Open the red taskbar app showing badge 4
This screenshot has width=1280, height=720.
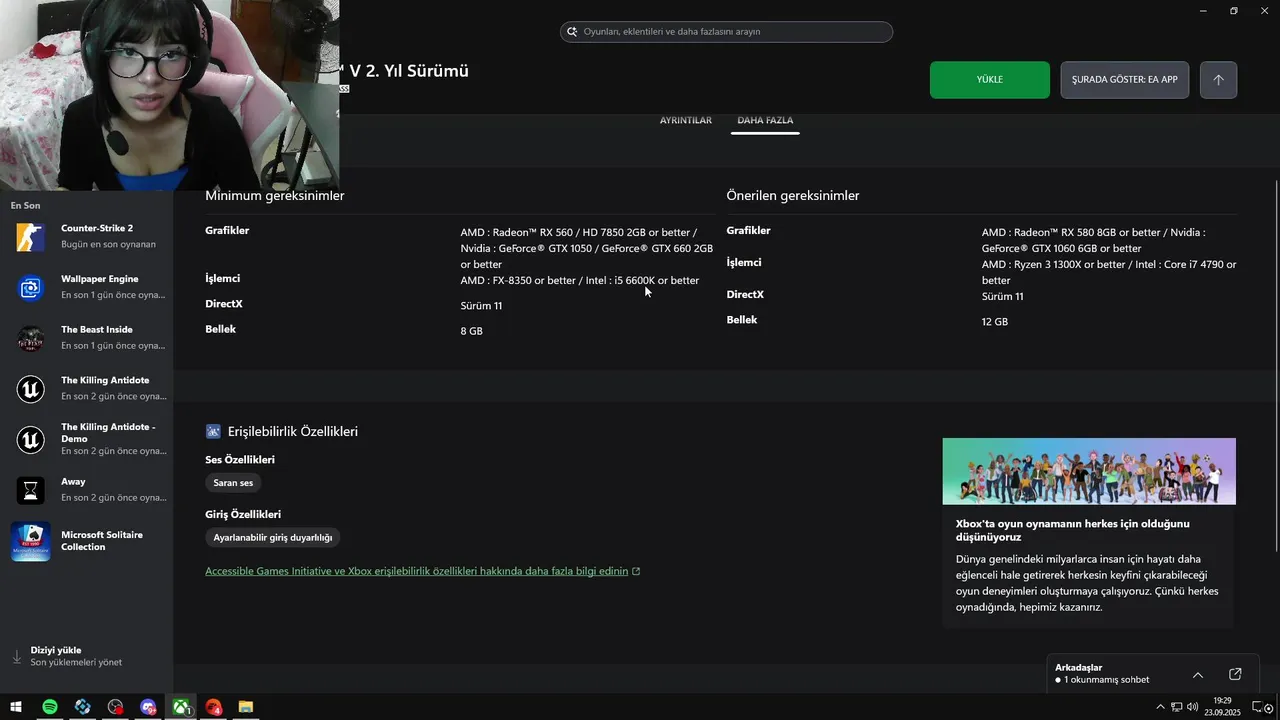[x=213, y=707]
